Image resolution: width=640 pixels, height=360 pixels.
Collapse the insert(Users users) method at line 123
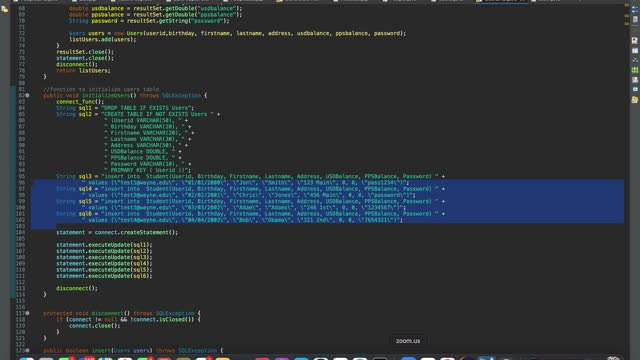[x=27, y=350]
